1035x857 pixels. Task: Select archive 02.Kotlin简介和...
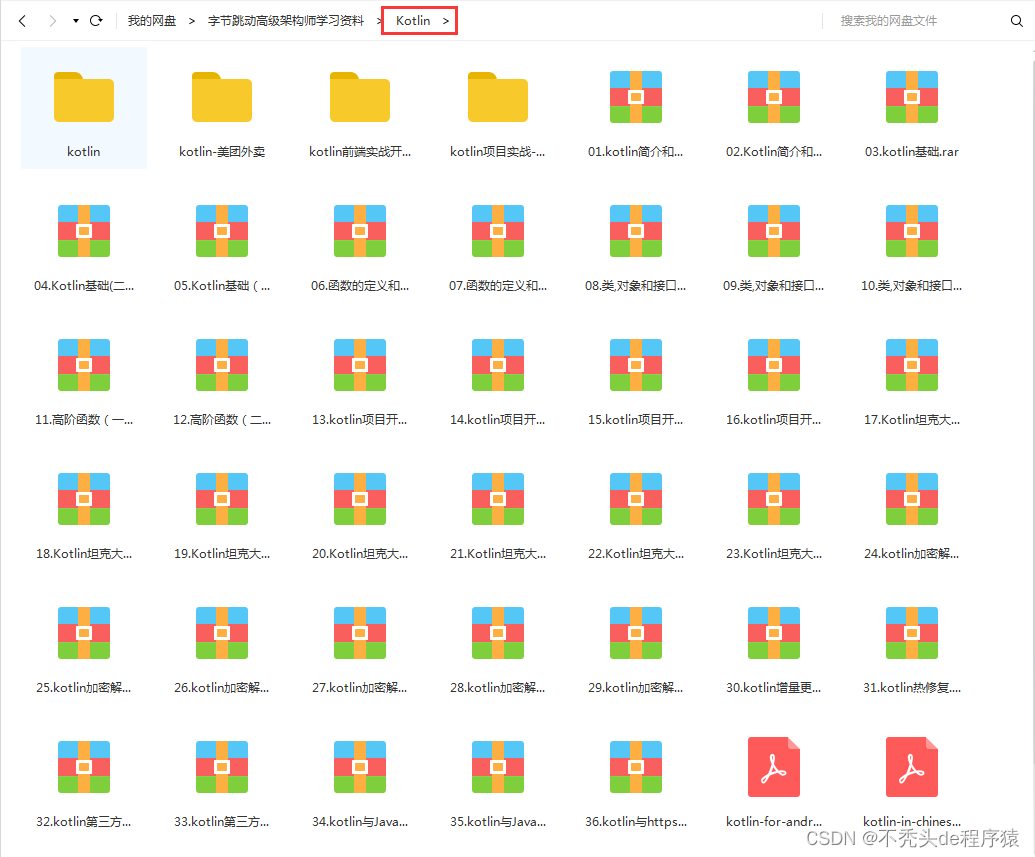pyautogui.click(x=774, y=97)
